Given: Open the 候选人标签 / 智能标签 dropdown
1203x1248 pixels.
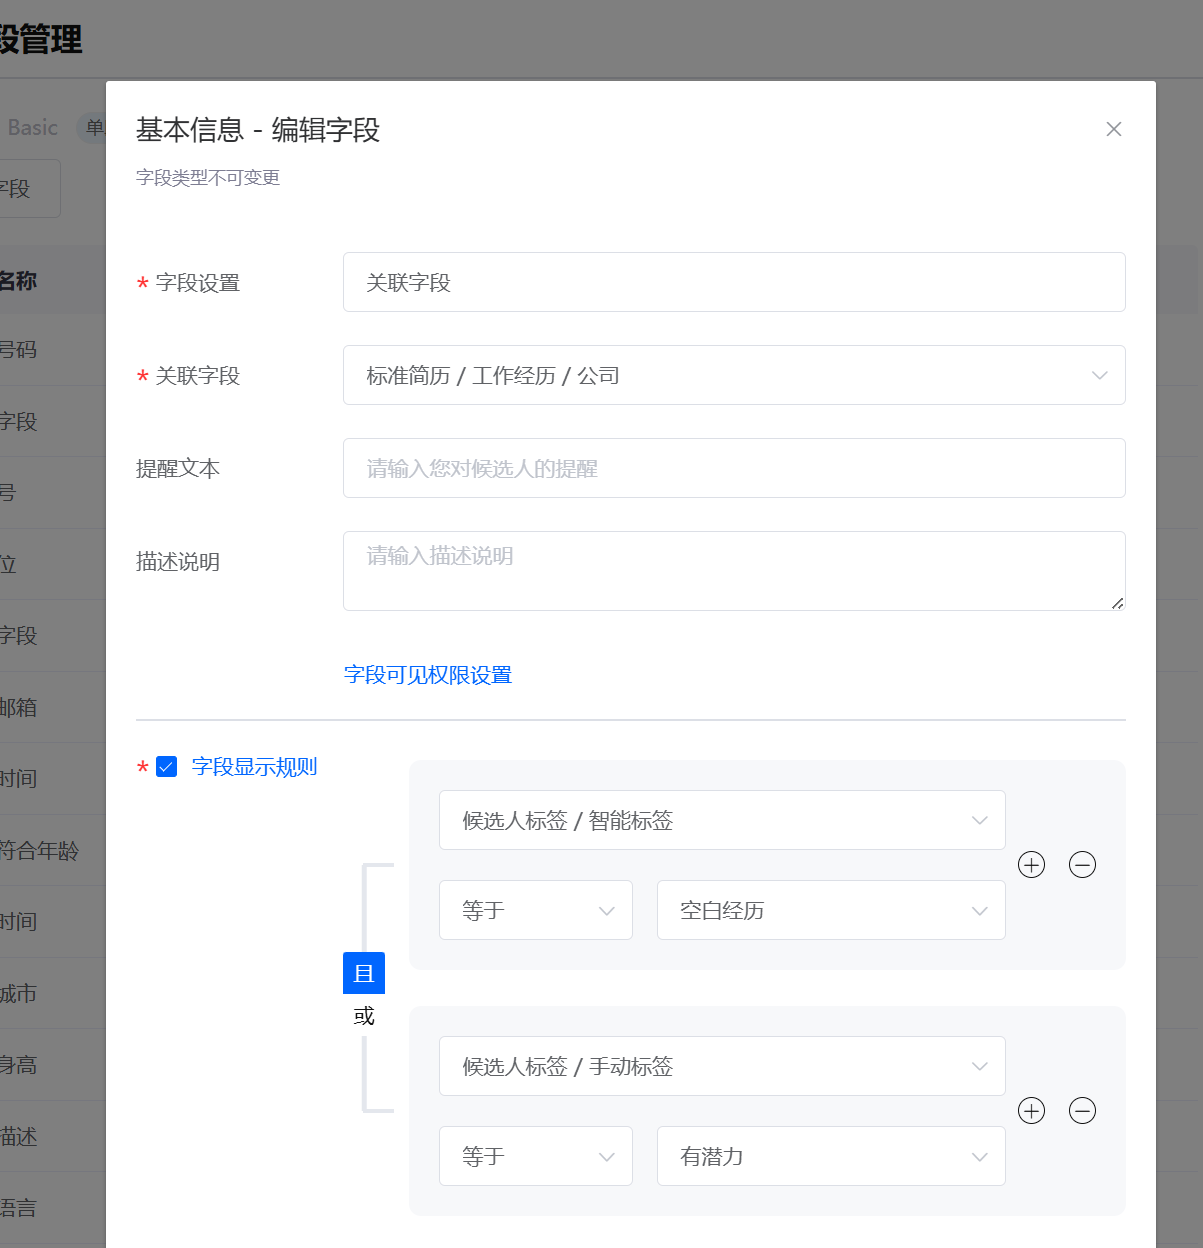Looking at the screenshot, I should [x=722, y=820].
